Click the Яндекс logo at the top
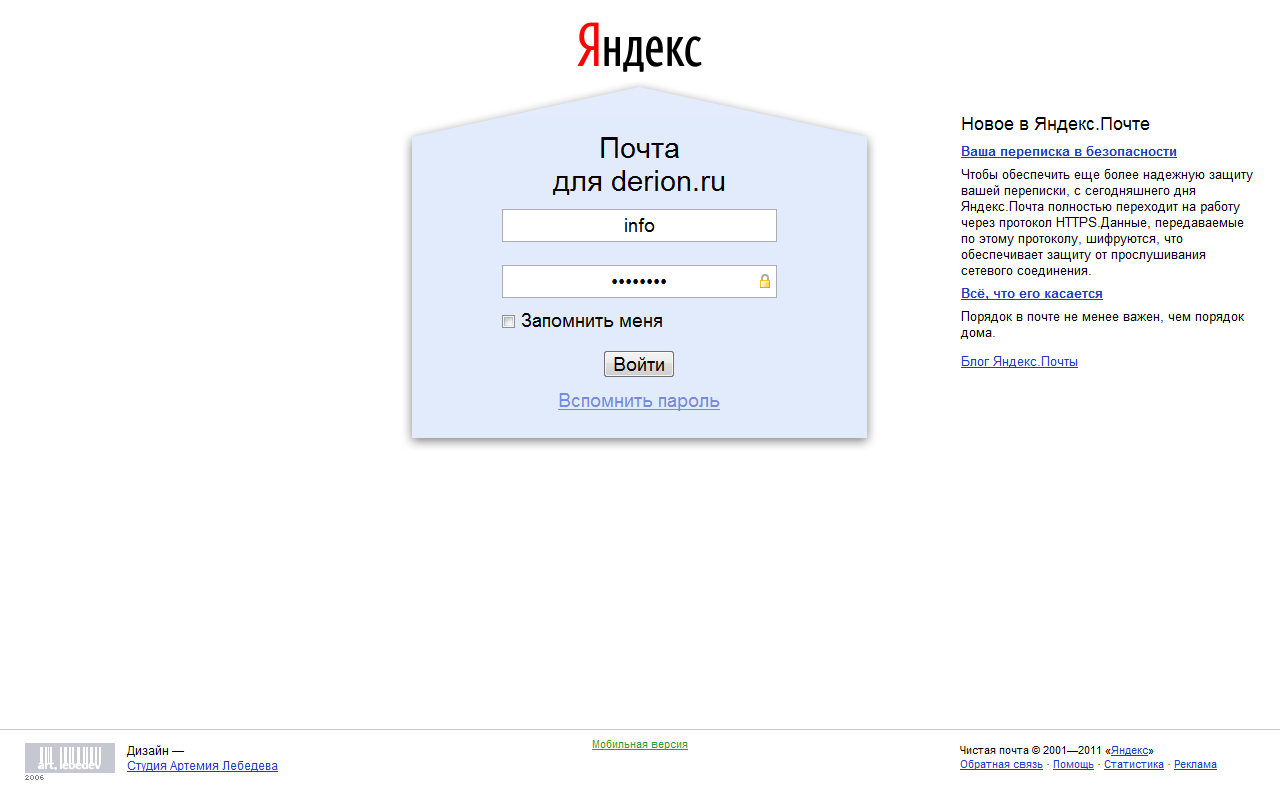This screenshot has height=800, width=1280. (639, 47)
